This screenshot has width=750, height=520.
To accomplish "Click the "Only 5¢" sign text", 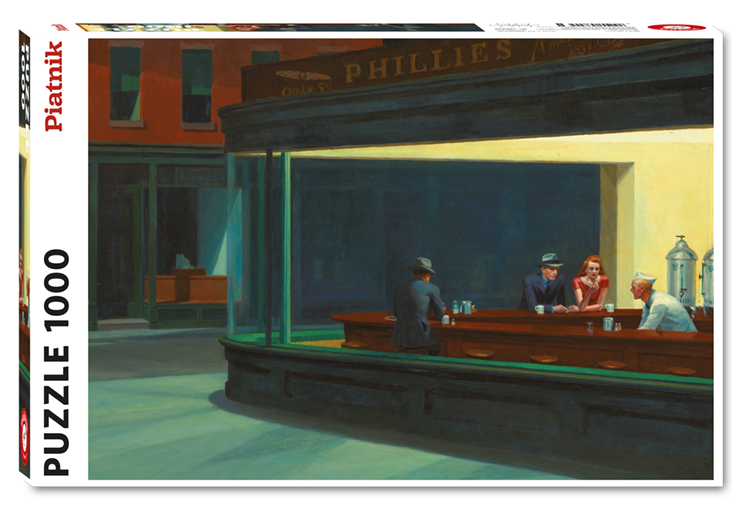I will [x=306, y=89].
